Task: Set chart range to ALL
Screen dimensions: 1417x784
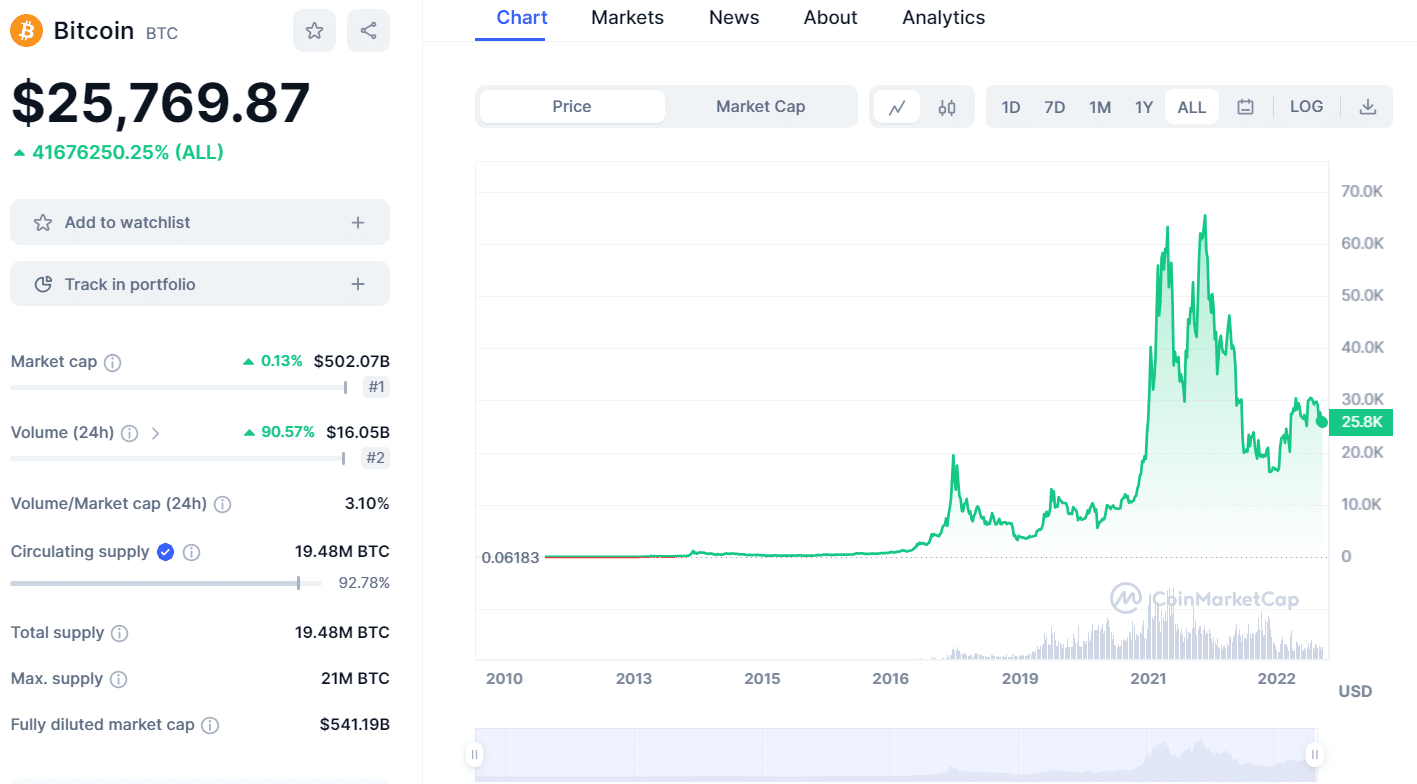Action: pyautogui.click(x=1192, y=107)
